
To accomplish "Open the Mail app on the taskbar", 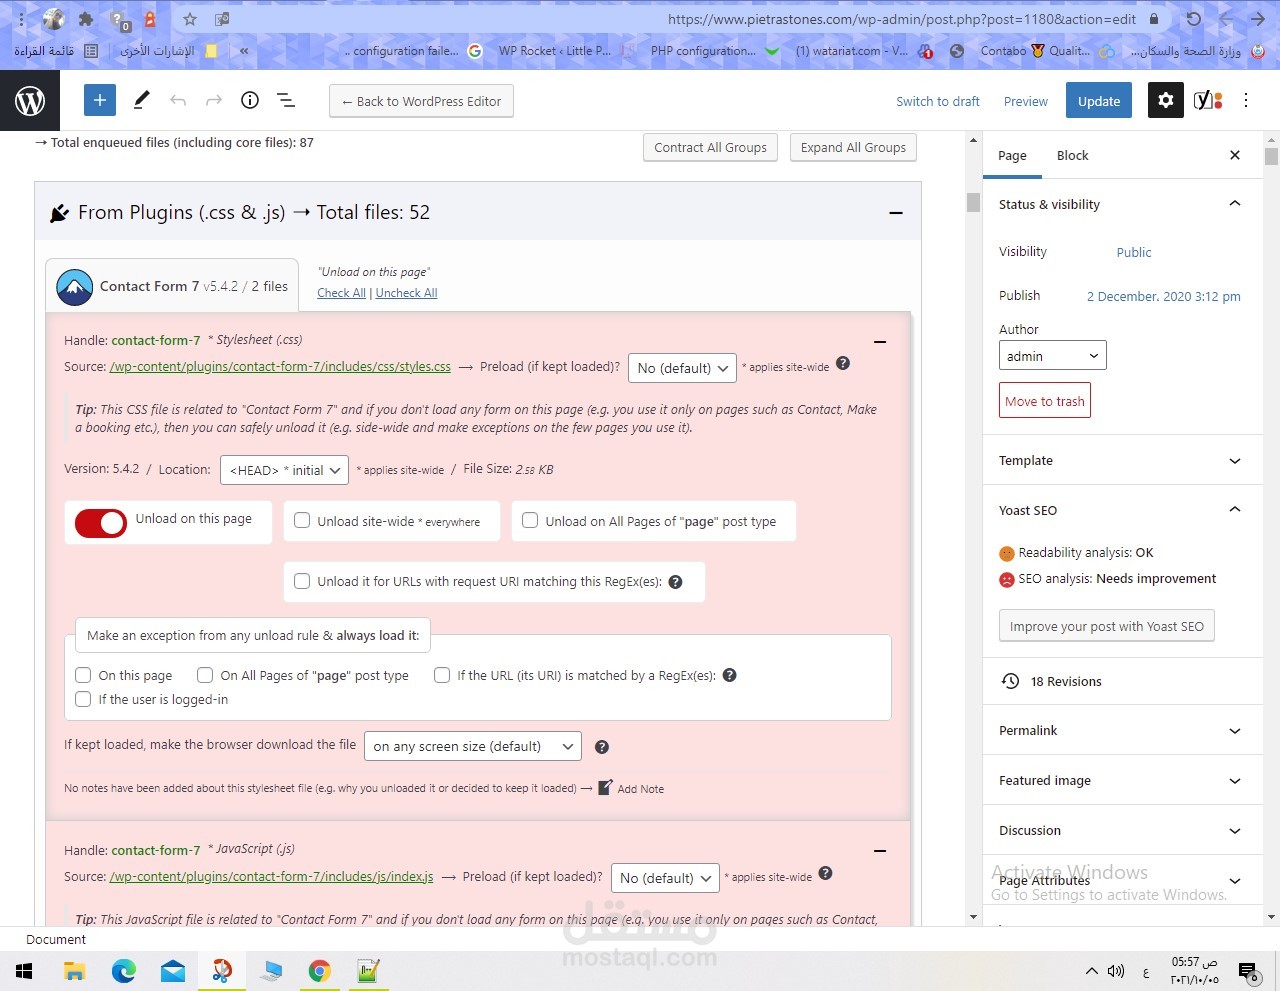I will (173, 971).
